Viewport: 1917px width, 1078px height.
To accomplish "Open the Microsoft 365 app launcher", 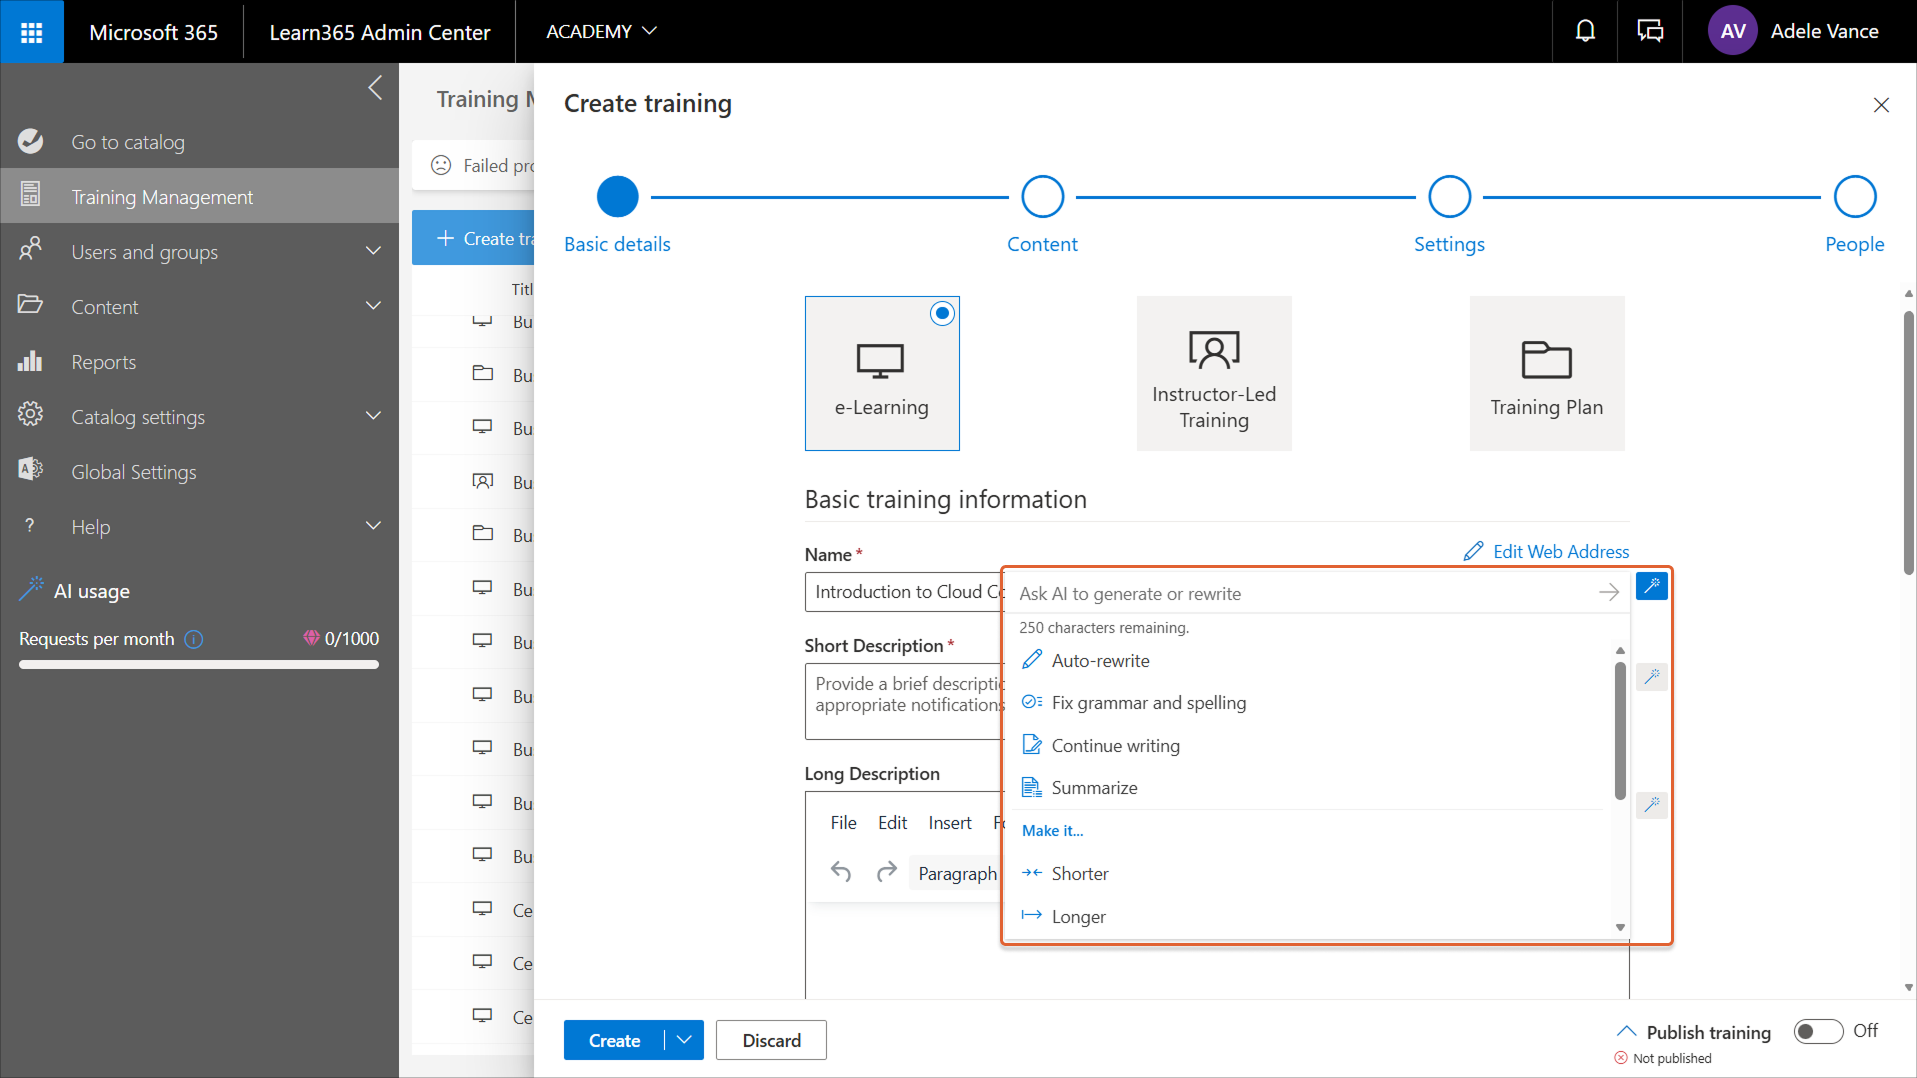I will pyautogui.click(x=32, y=32).
